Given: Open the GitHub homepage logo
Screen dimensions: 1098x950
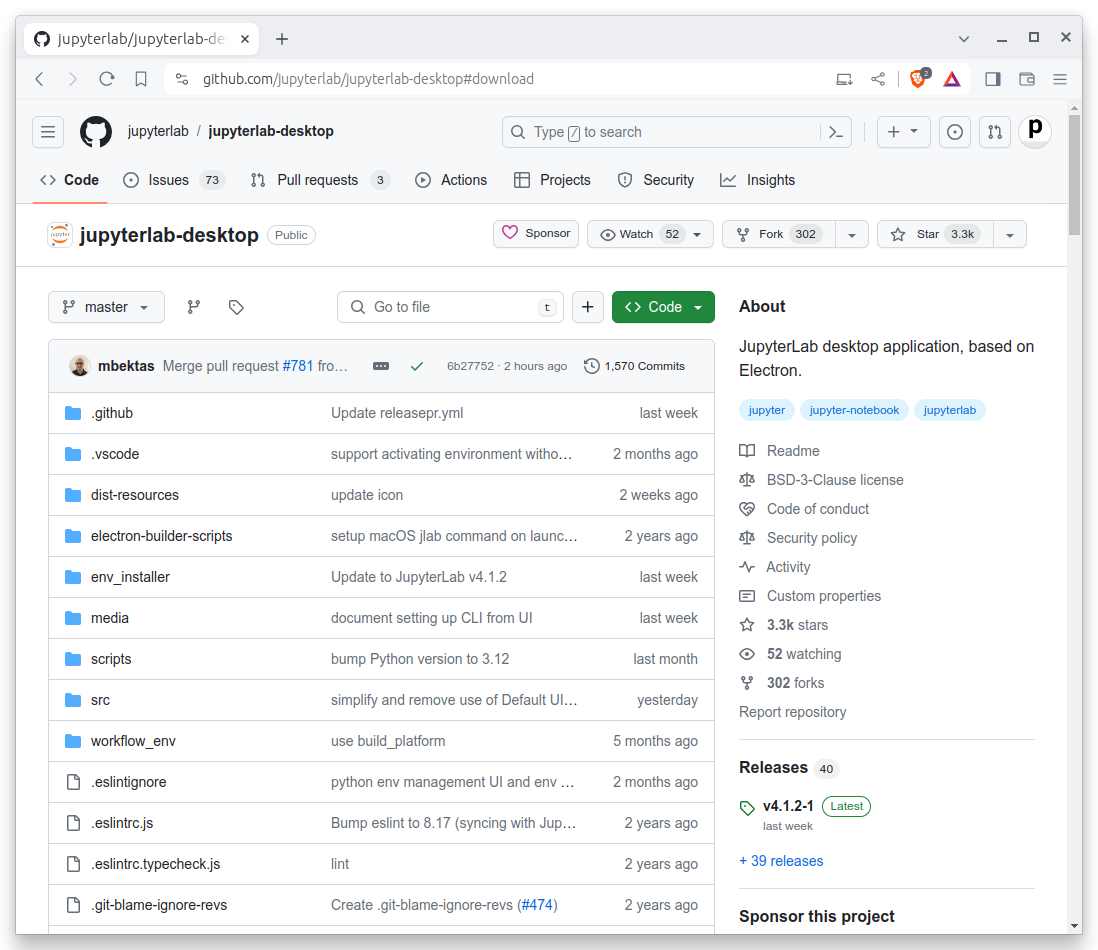Looking at the screenshot, I should pyautogui.click(x=96, y=132).
